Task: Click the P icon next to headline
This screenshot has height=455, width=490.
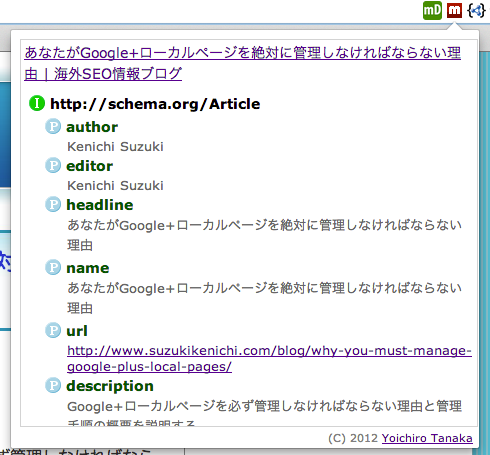Action: (53, 204)
